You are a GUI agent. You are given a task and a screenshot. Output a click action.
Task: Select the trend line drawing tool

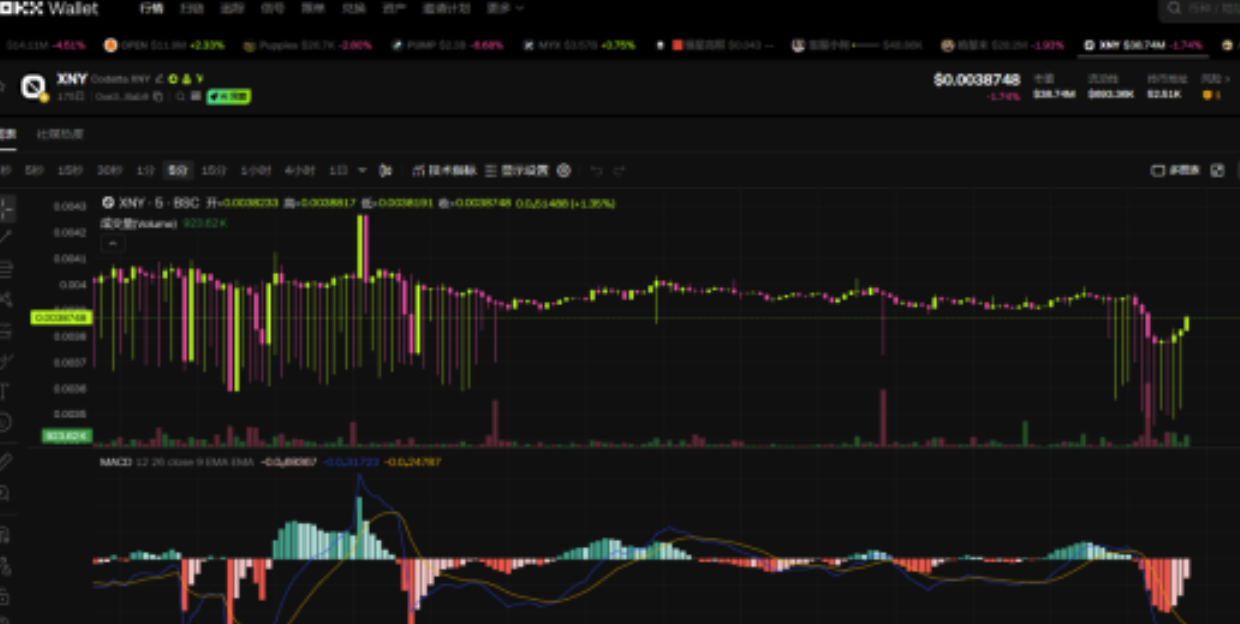[6, 238]
